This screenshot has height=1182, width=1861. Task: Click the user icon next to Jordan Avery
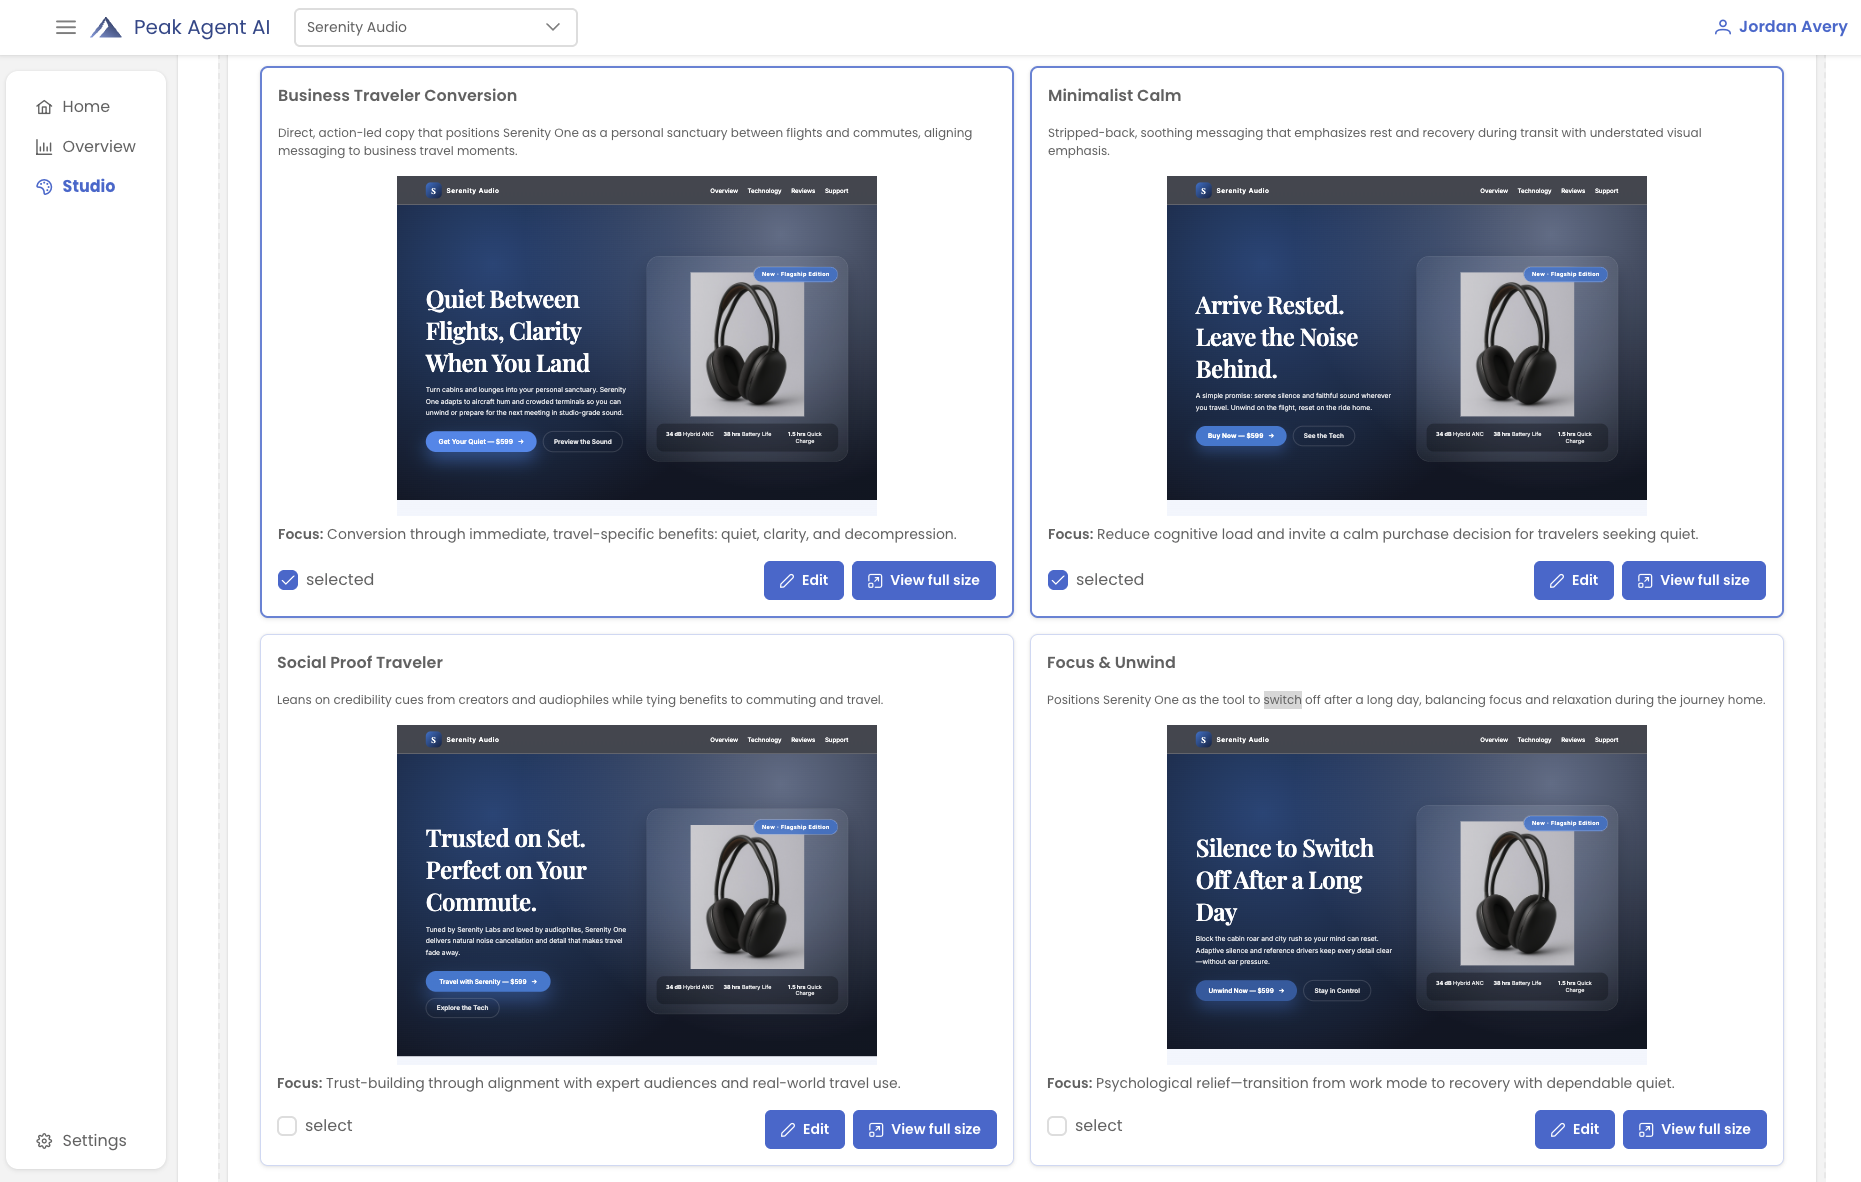pos(1722,27)
